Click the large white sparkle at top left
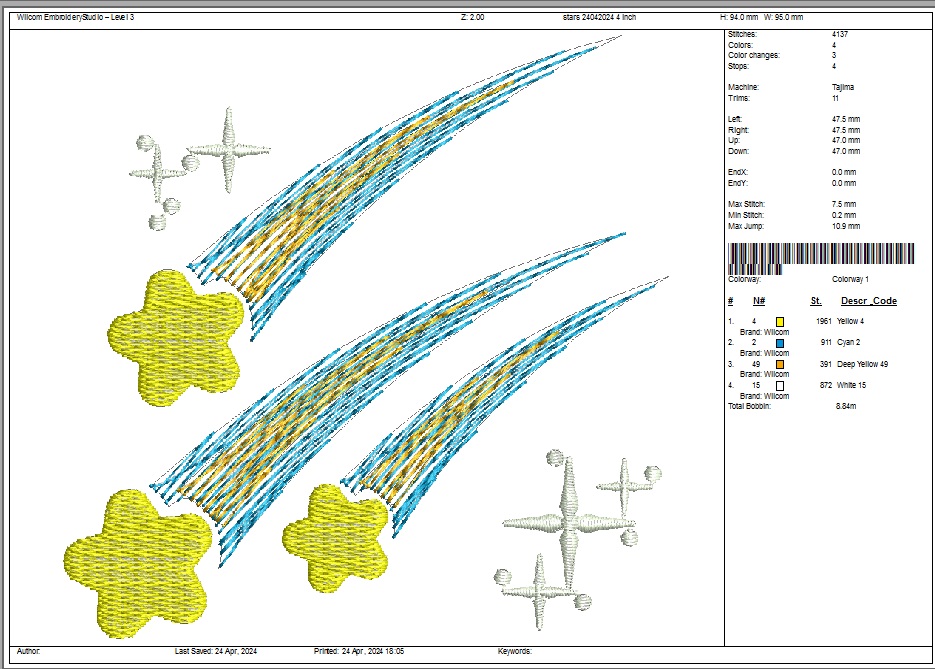 [x=229, y=150]
